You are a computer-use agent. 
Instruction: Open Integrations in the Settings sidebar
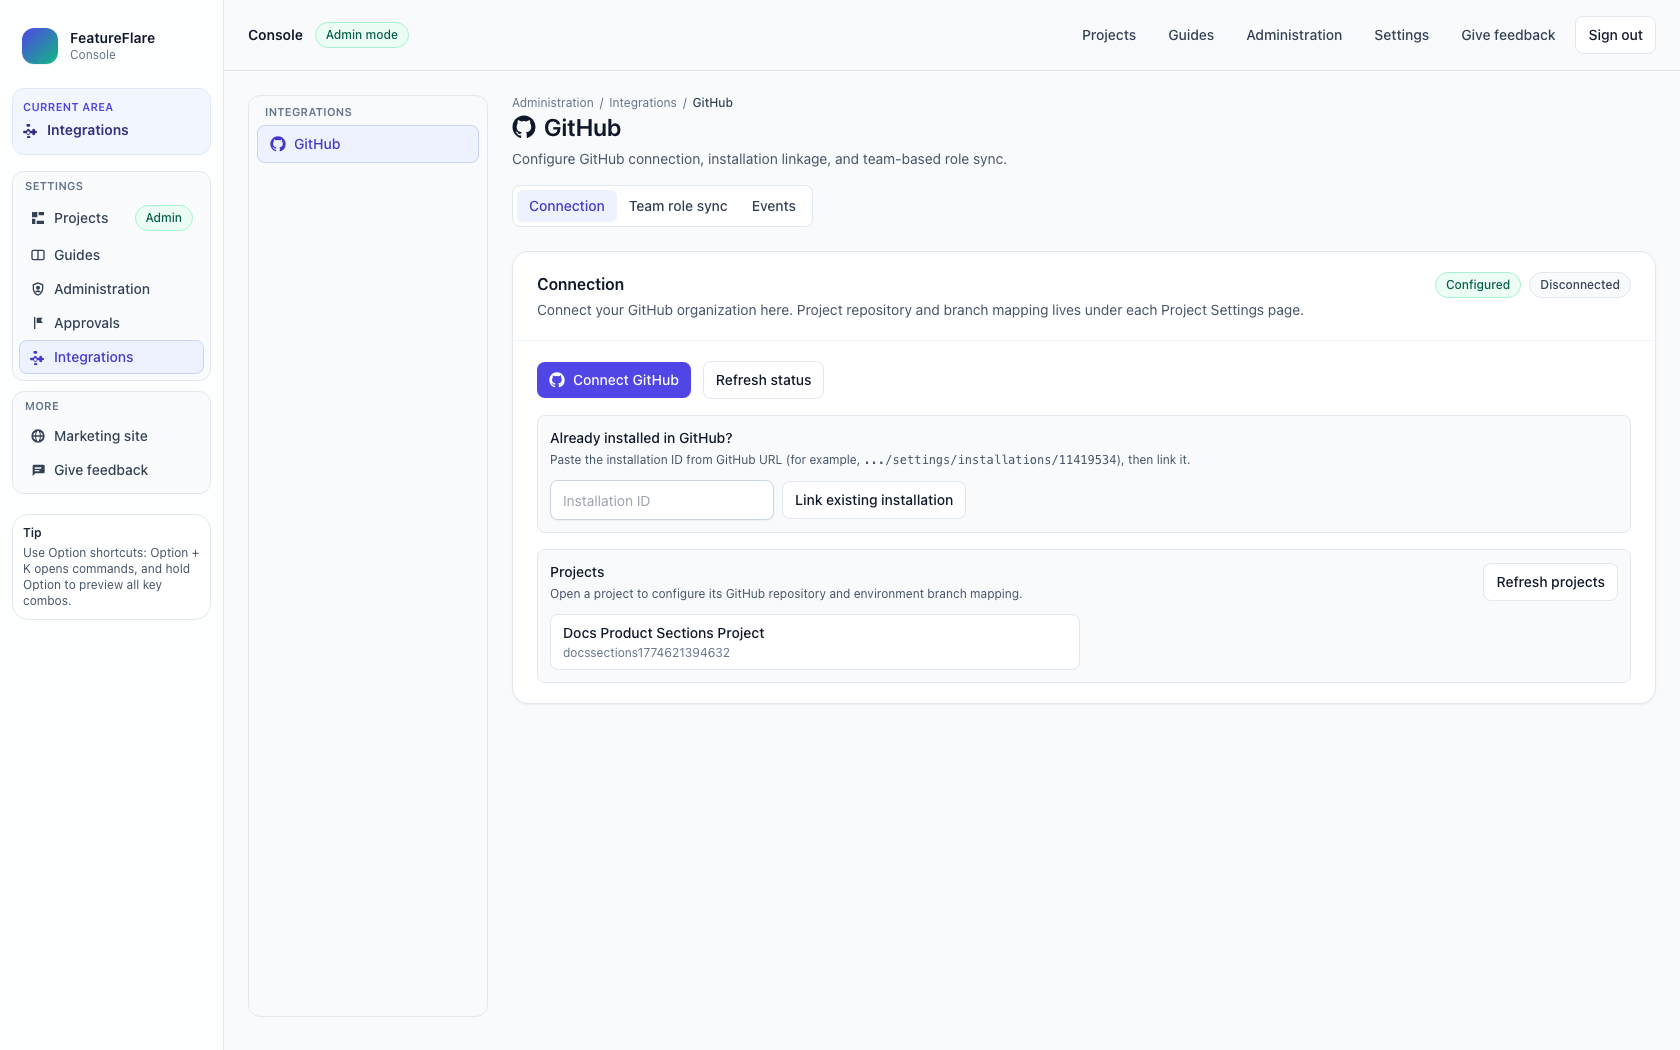[111, 357]
